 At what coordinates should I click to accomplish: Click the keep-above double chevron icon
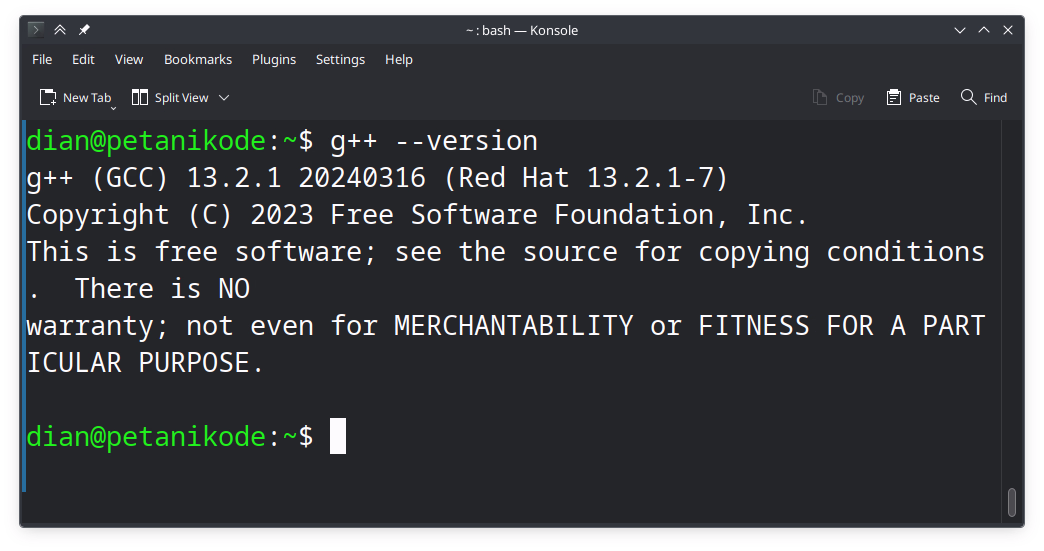(60, 30)
